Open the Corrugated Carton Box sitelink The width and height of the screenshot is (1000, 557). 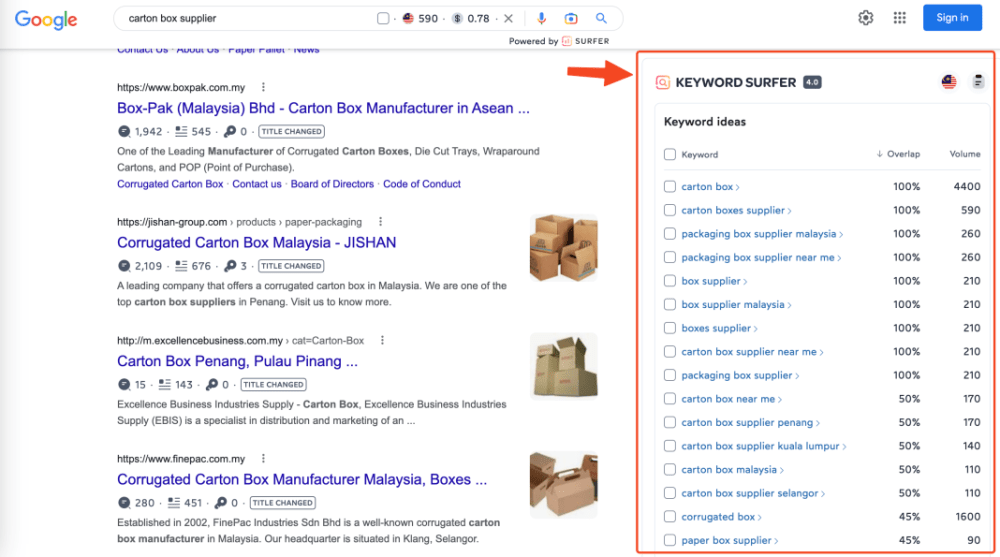point(170,184)
